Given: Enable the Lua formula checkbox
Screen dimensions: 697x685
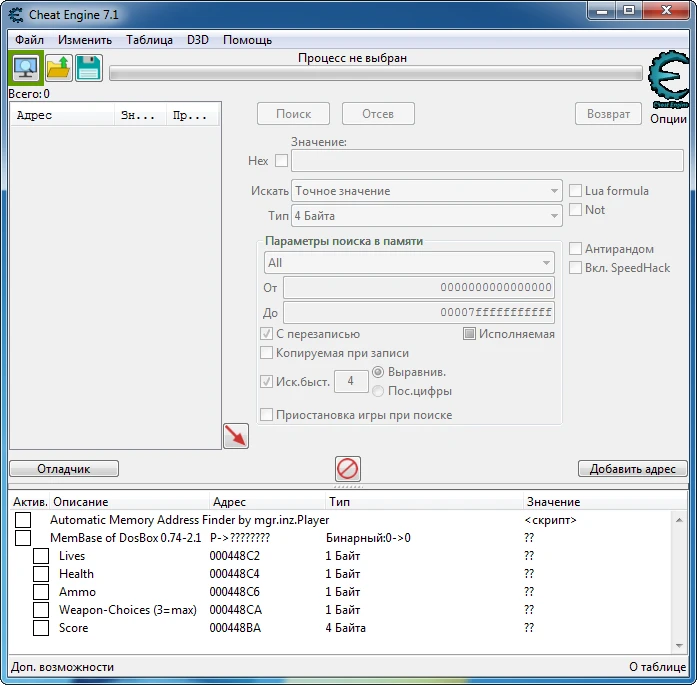Looking at the screenshot, I should pyautogui.click(x=576, y=191).
